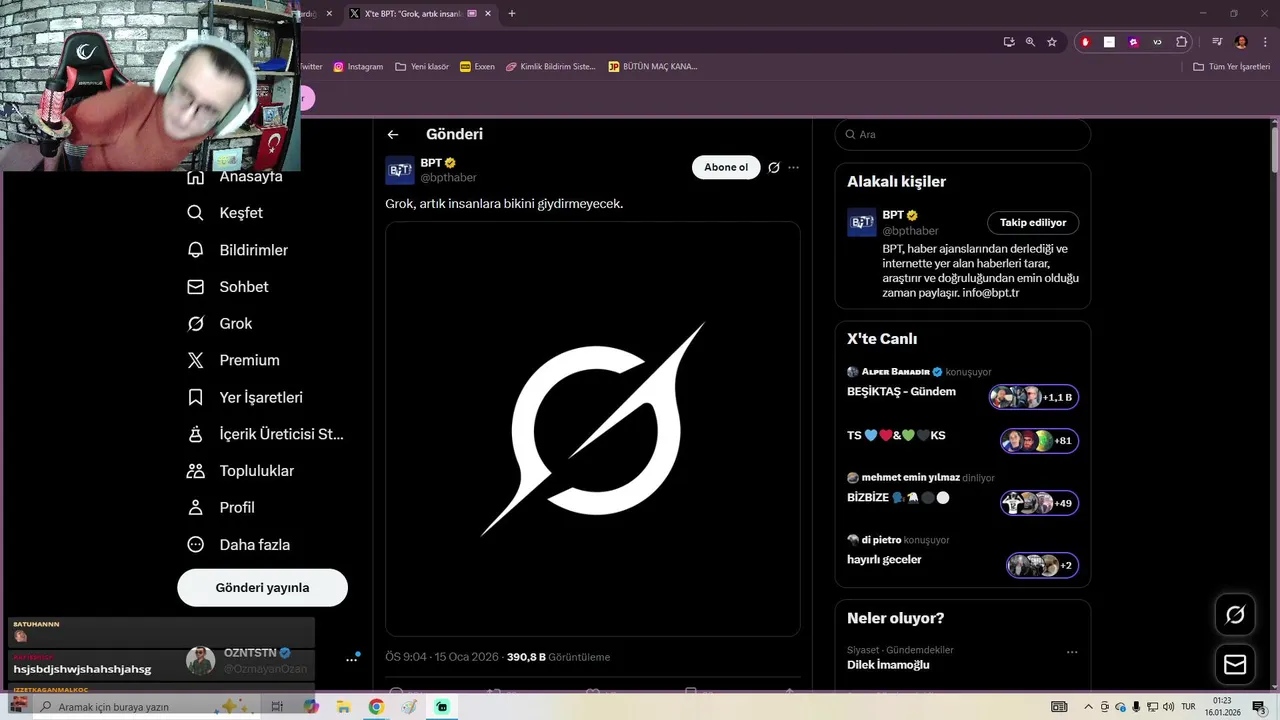
Task: Expand hidden system tray icons chevron
Action: (x=1088, y=707)
